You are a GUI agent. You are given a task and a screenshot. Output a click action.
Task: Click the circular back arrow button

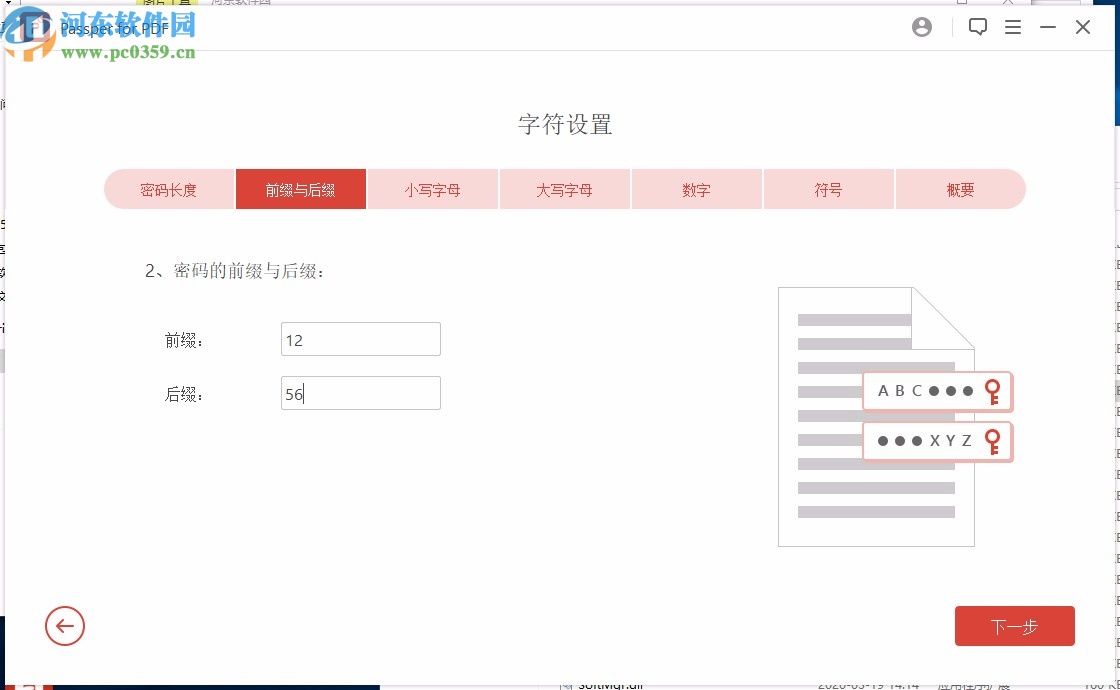(65, 626)
